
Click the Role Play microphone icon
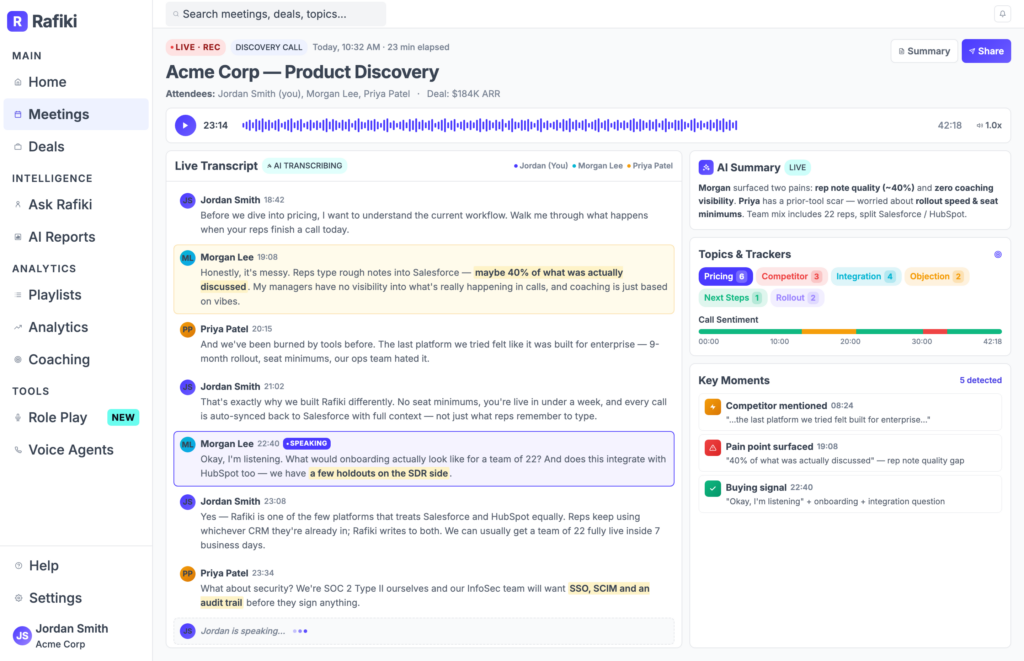(x=18, y=417)
